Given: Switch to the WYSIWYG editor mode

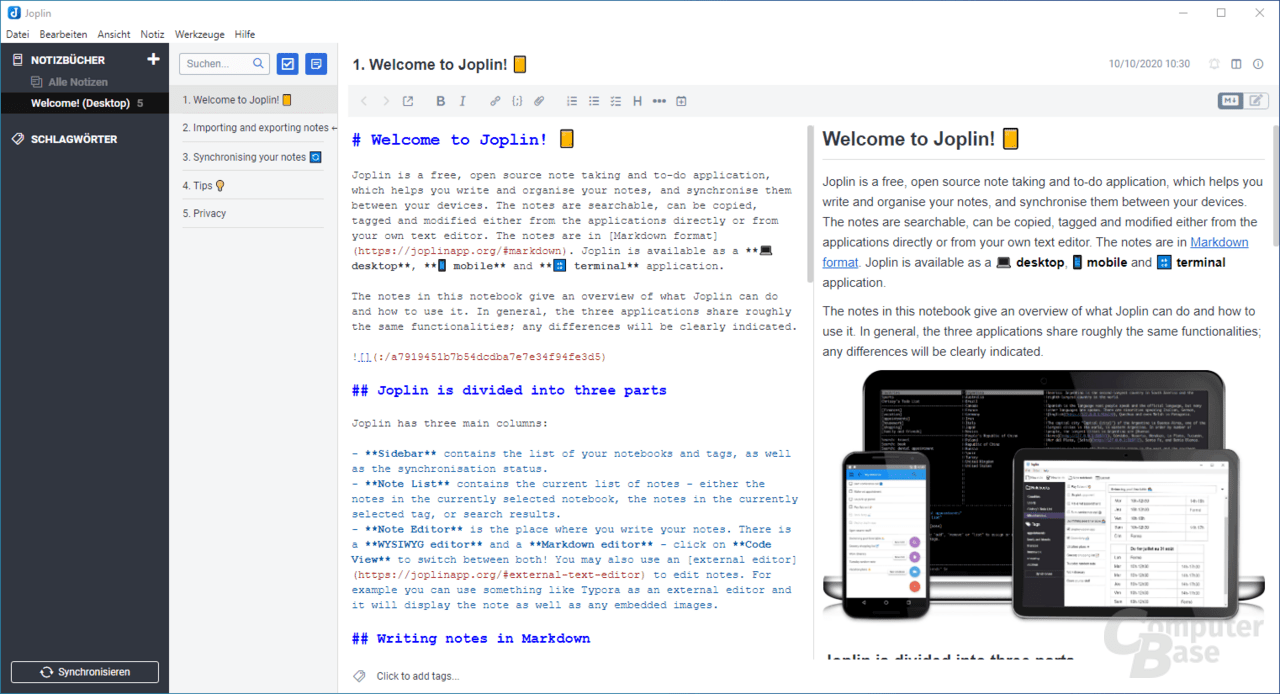Looking at the screenshot, I should [1255, 101].
